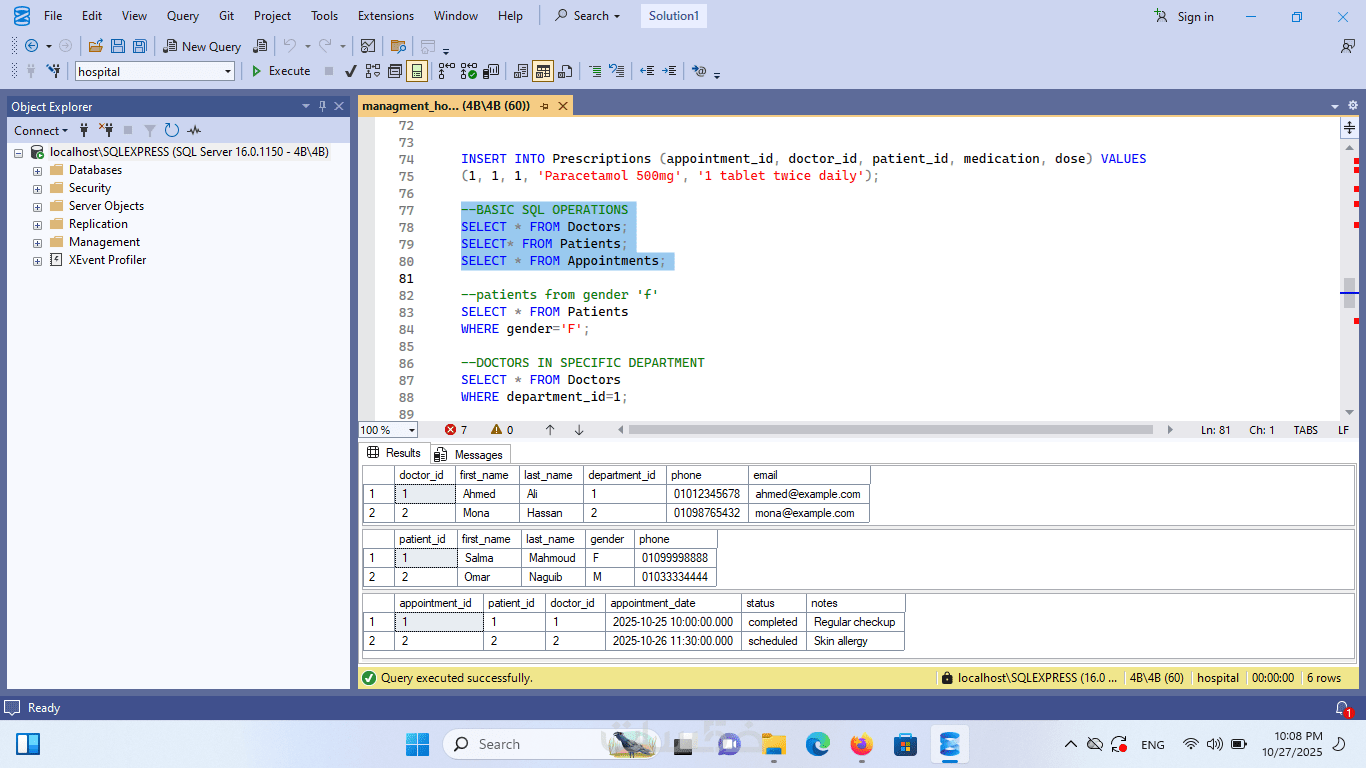
Task: Refresh the Object Explorer tree
Action: coord(172,130)
